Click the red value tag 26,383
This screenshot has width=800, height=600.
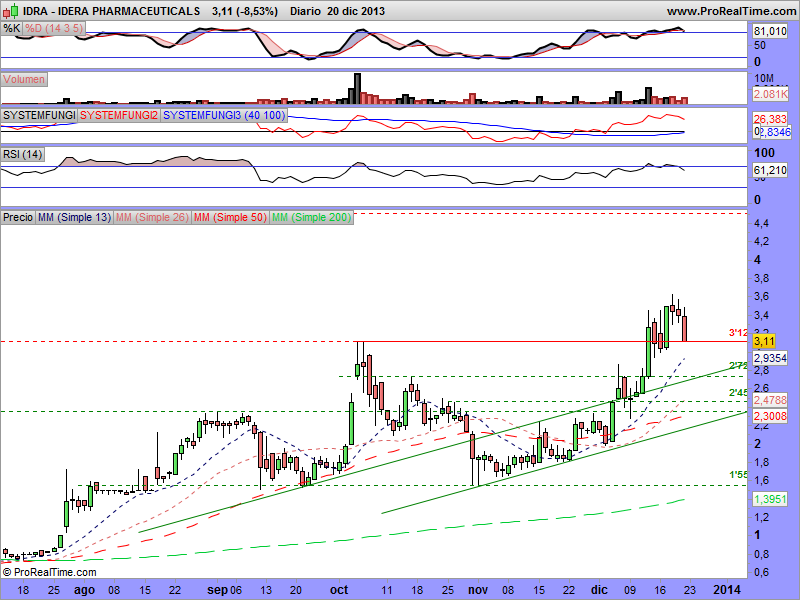770,119
